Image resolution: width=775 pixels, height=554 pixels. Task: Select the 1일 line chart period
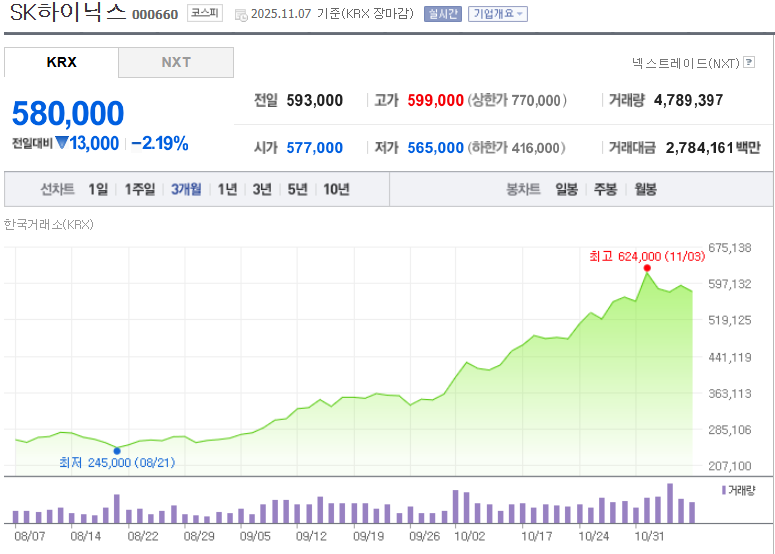[x=98, y=189]
